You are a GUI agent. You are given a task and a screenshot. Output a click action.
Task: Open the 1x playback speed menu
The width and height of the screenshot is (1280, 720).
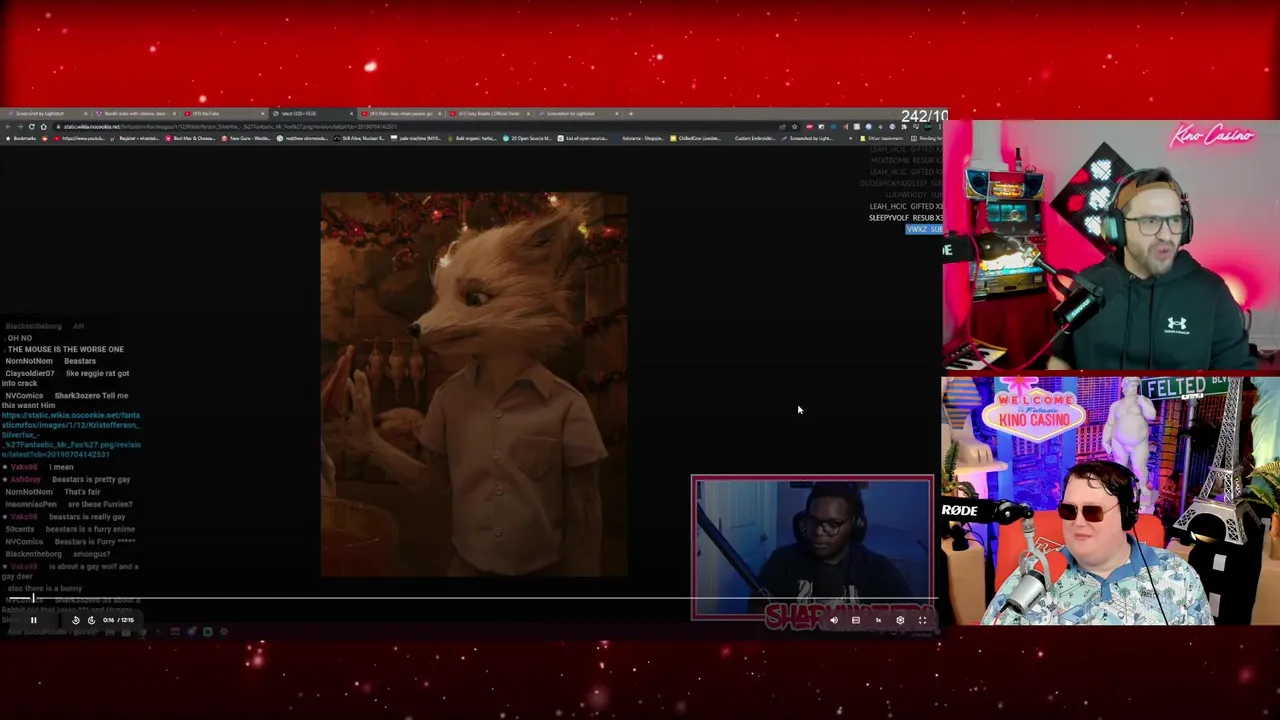878,620
